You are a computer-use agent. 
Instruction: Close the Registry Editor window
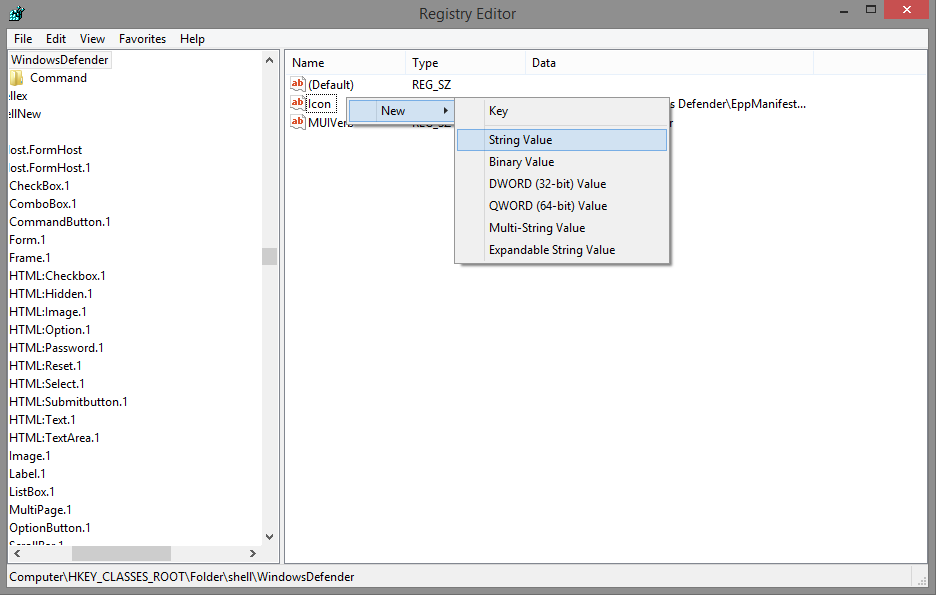(x=906, y=10)
